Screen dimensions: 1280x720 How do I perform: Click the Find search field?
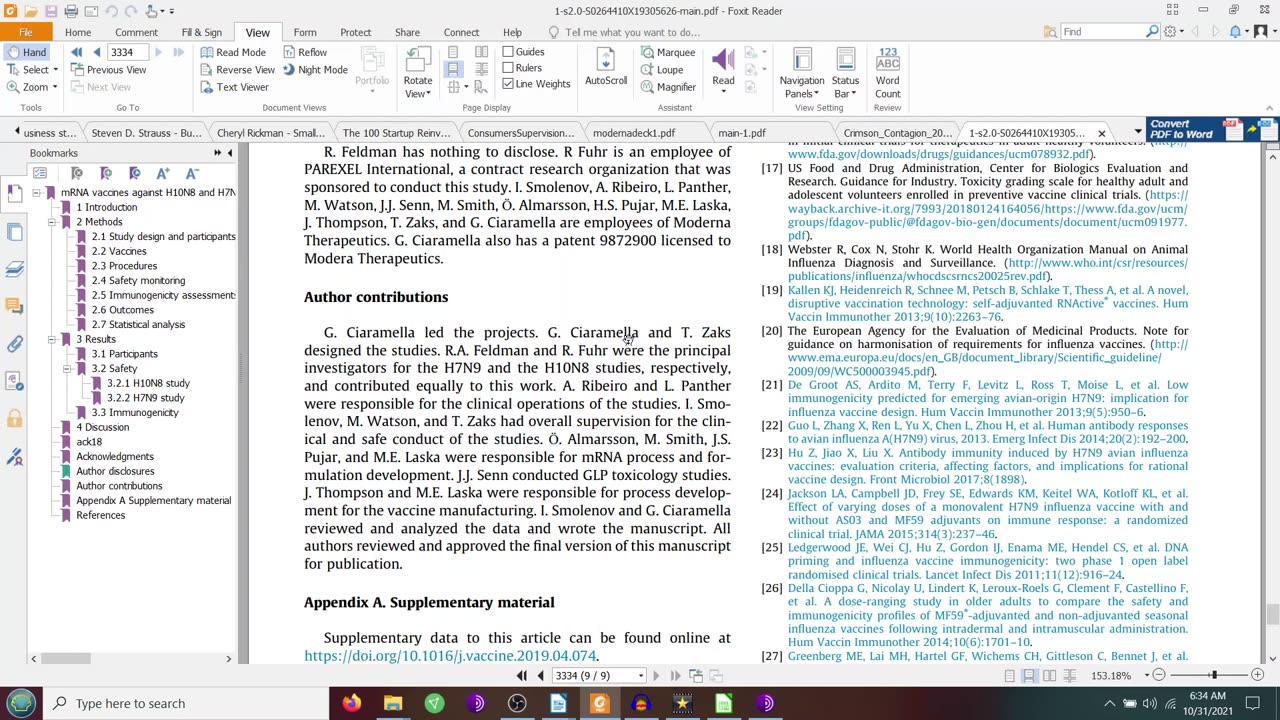(x=1102, y=32)
